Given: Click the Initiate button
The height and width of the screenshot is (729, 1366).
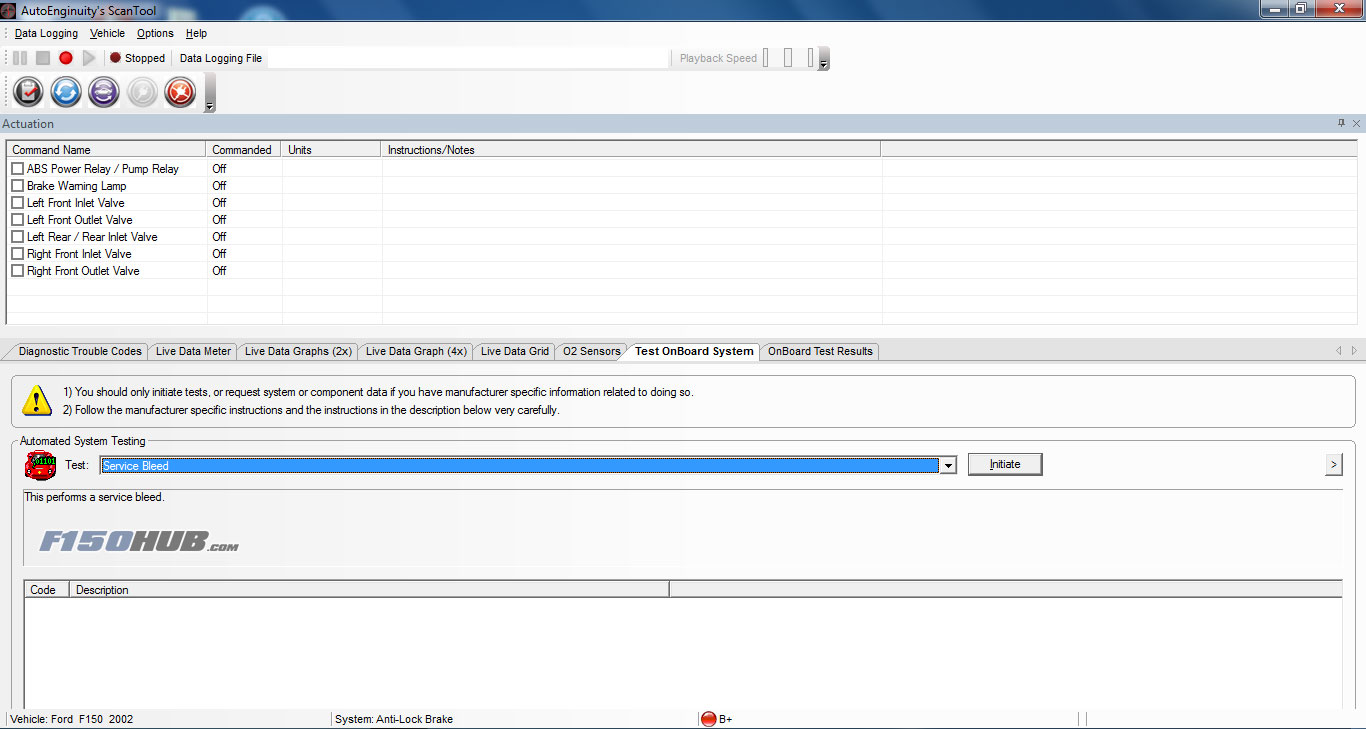Looking at the screenshot, I should (1005, 464).
